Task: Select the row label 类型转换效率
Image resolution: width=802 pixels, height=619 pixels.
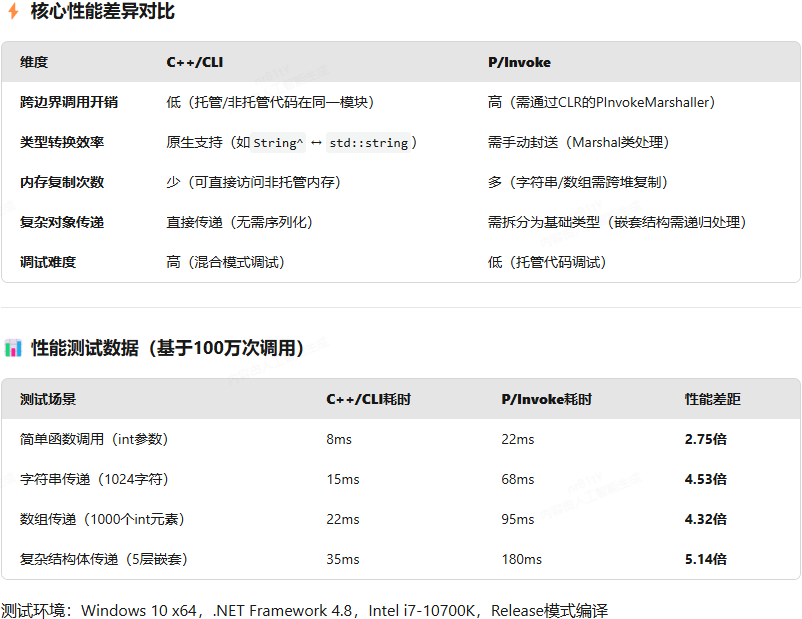Action: pos(62,142)
